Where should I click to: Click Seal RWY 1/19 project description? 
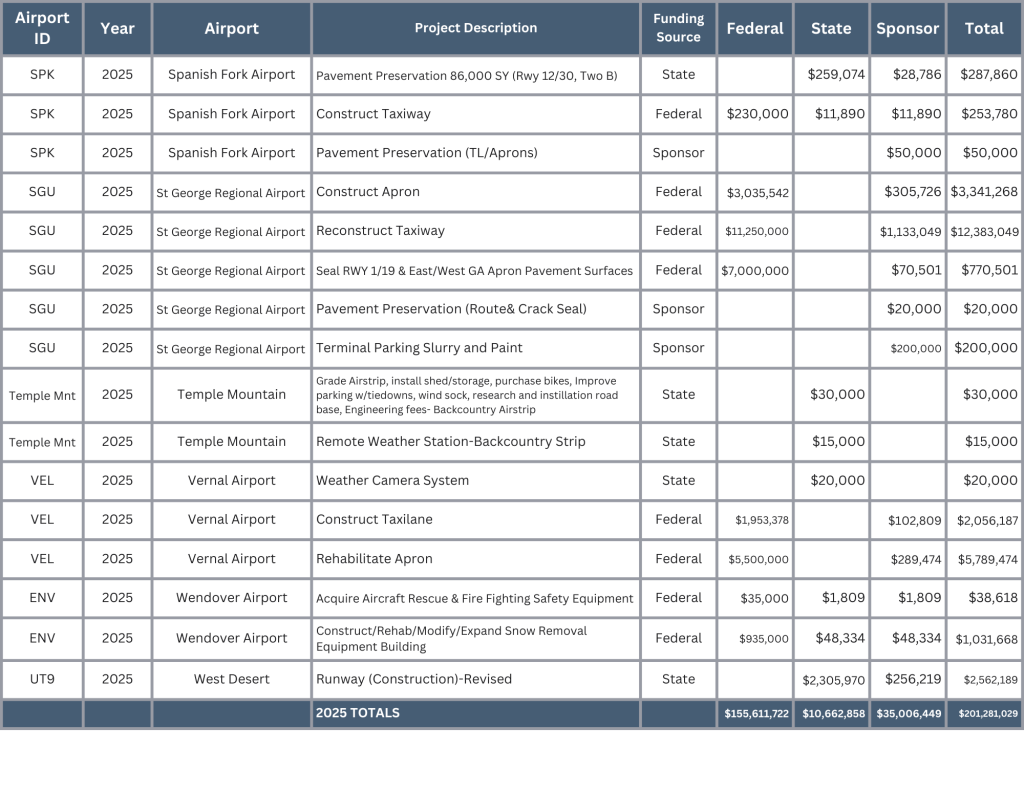pyautogui.click(x=475, y=270)
